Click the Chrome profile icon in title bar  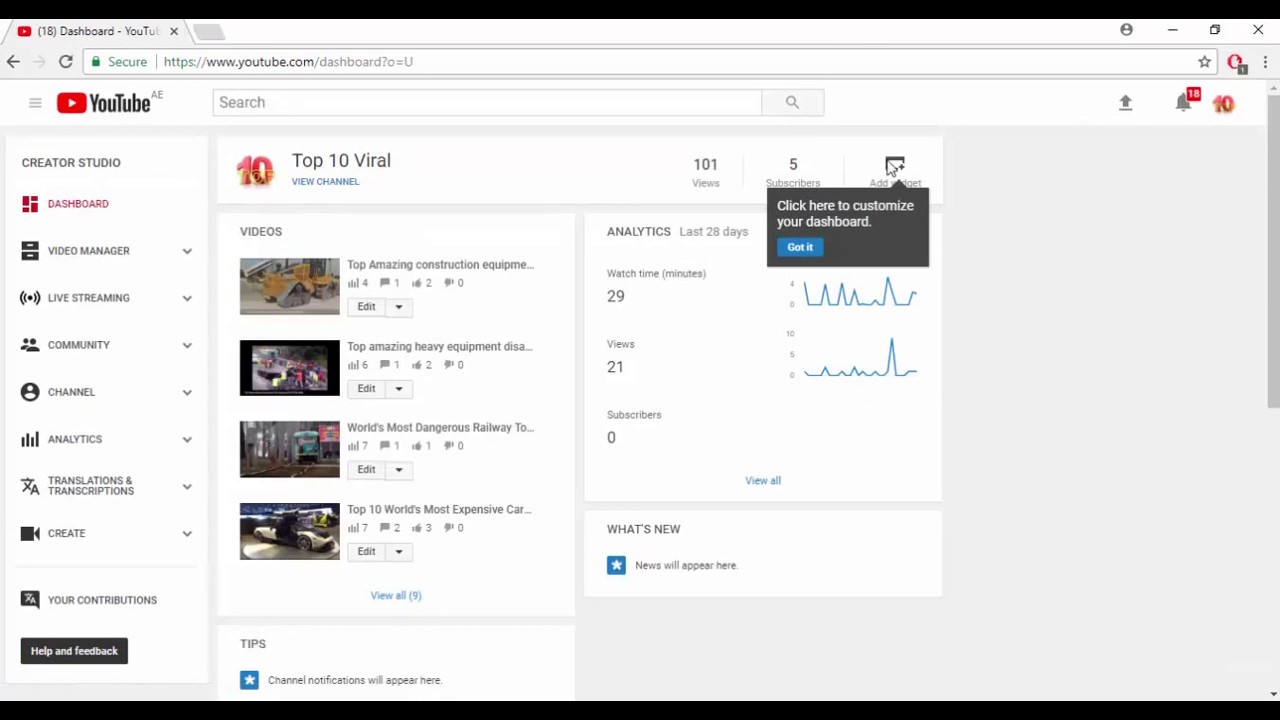pos(1126,30)
